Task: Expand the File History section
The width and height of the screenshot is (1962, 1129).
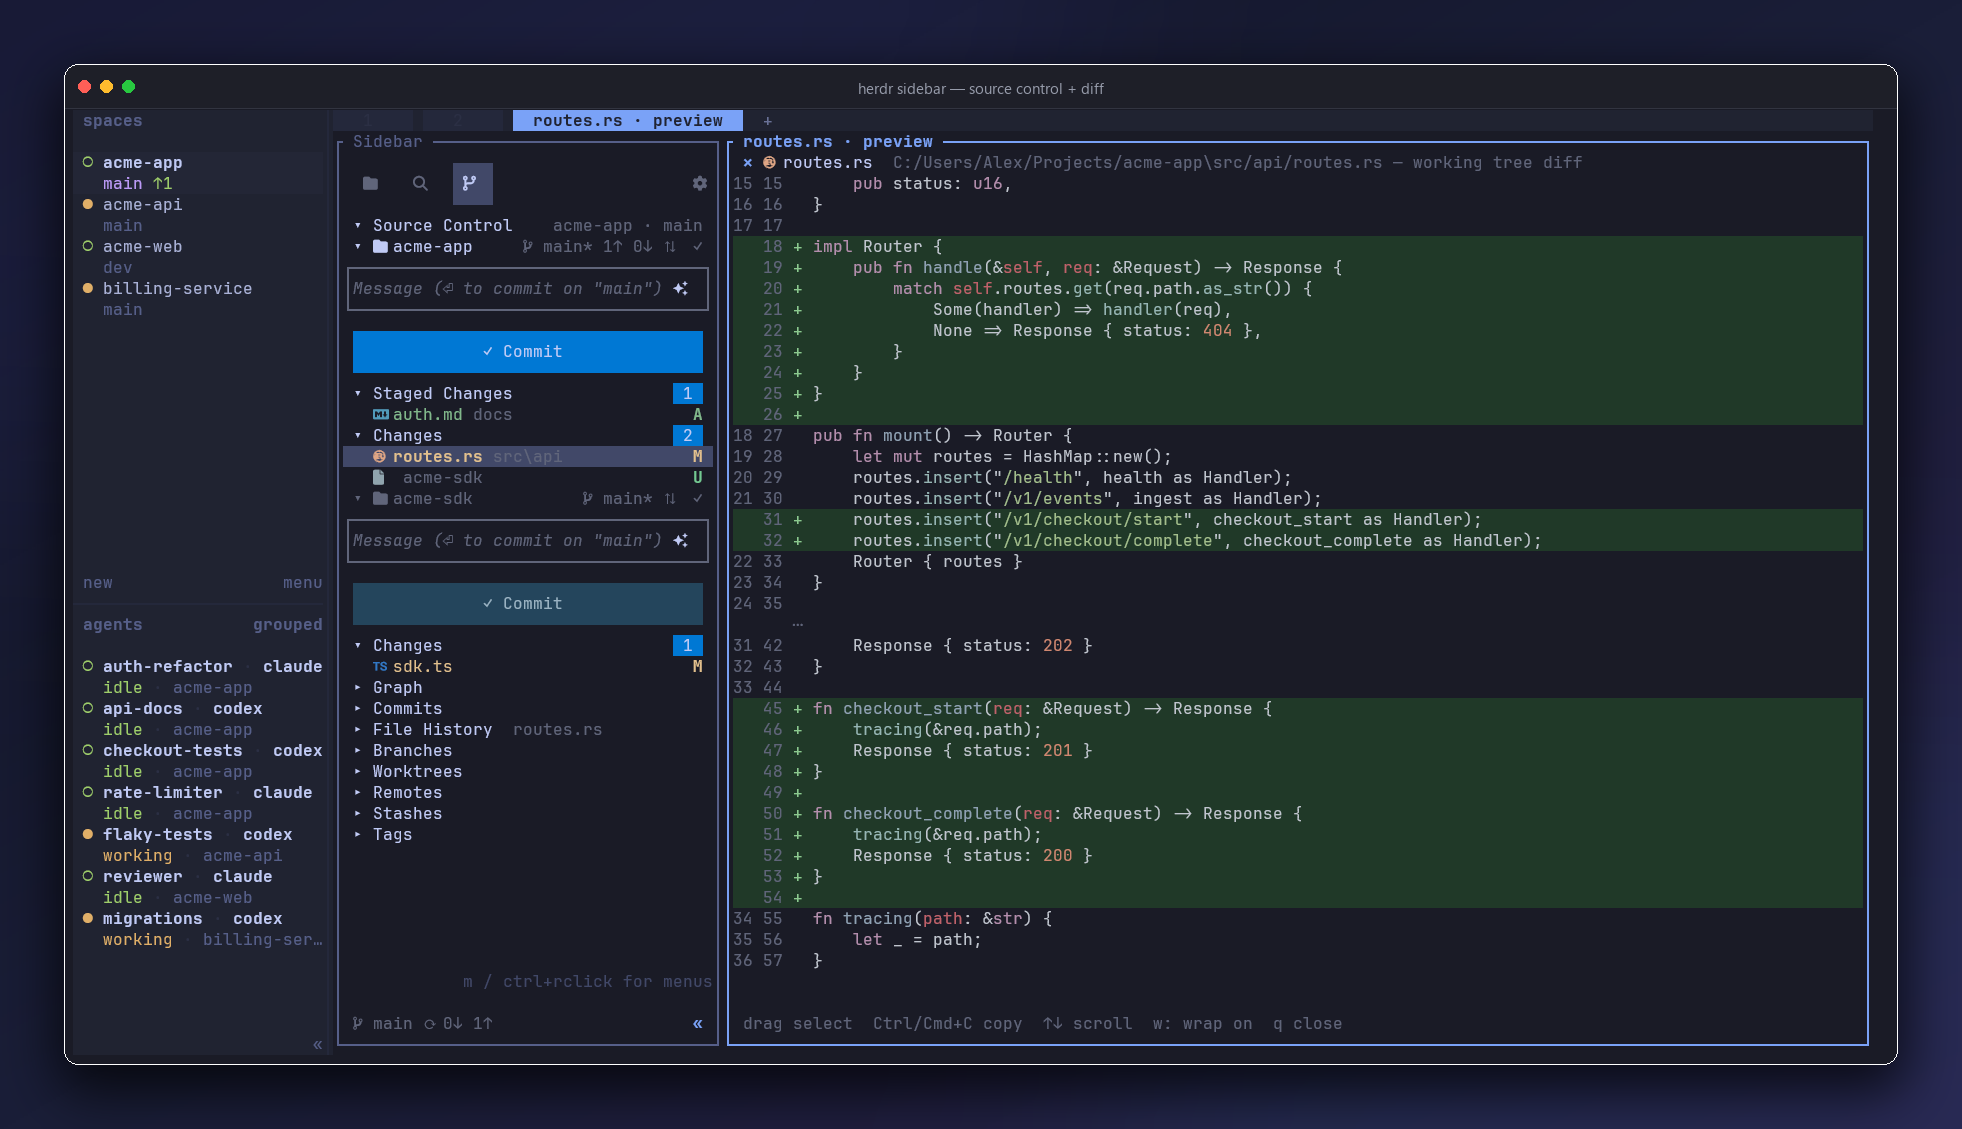Action: [x=358, y=730]
